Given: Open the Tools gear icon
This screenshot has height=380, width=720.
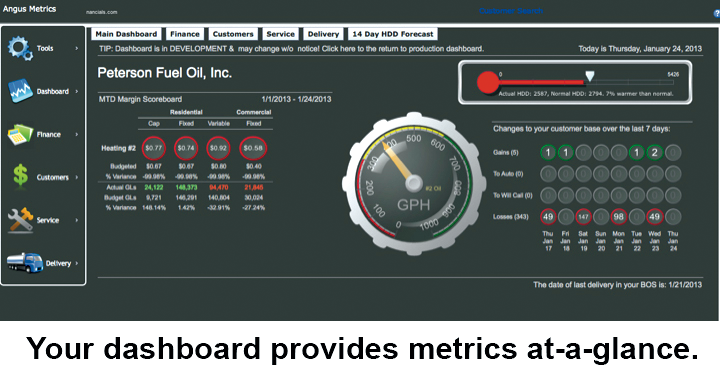Looking at the screenshot, I should (x=20, y=48).
